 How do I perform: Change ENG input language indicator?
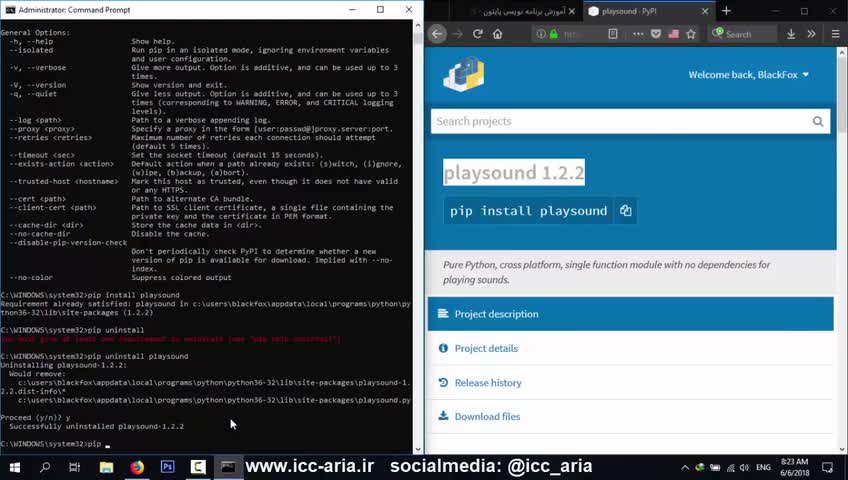(764, 468)
